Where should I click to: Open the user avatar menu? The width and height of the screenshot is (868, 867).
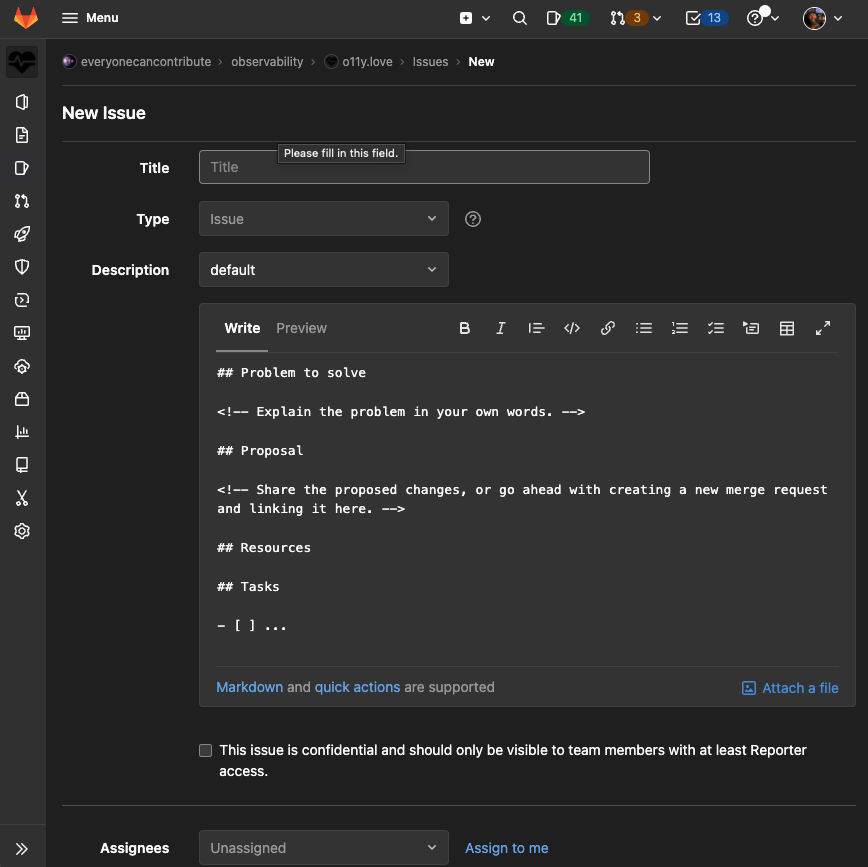pos(822,18)
